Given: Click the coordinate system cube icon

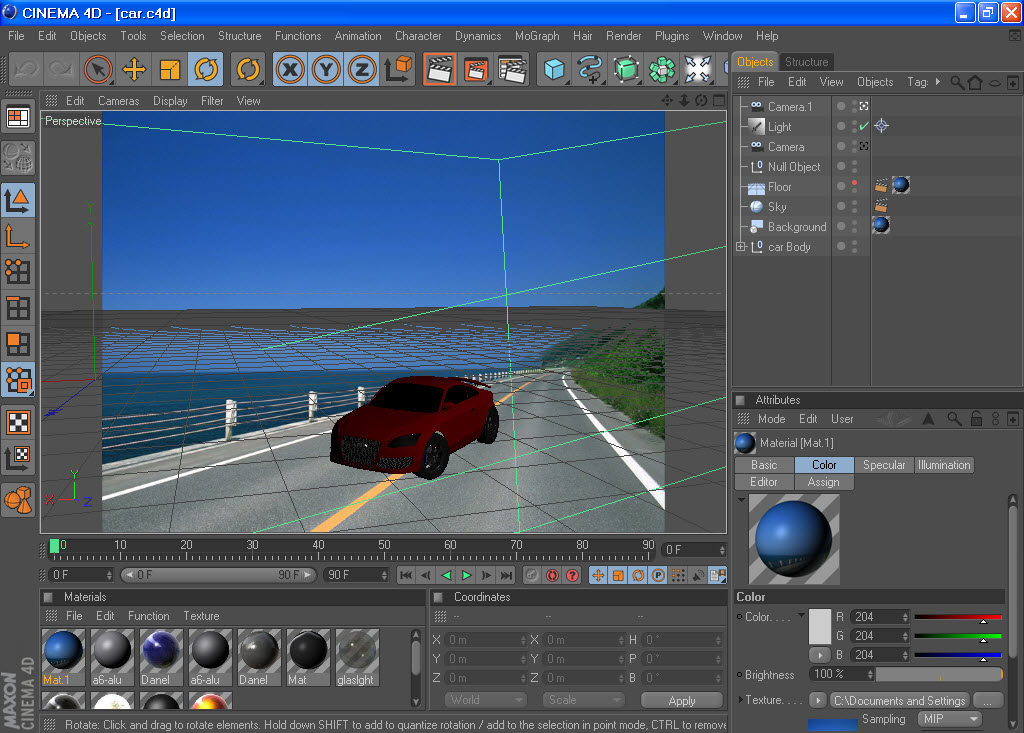Looking at the screenshot, I should (x=398, y=69).
